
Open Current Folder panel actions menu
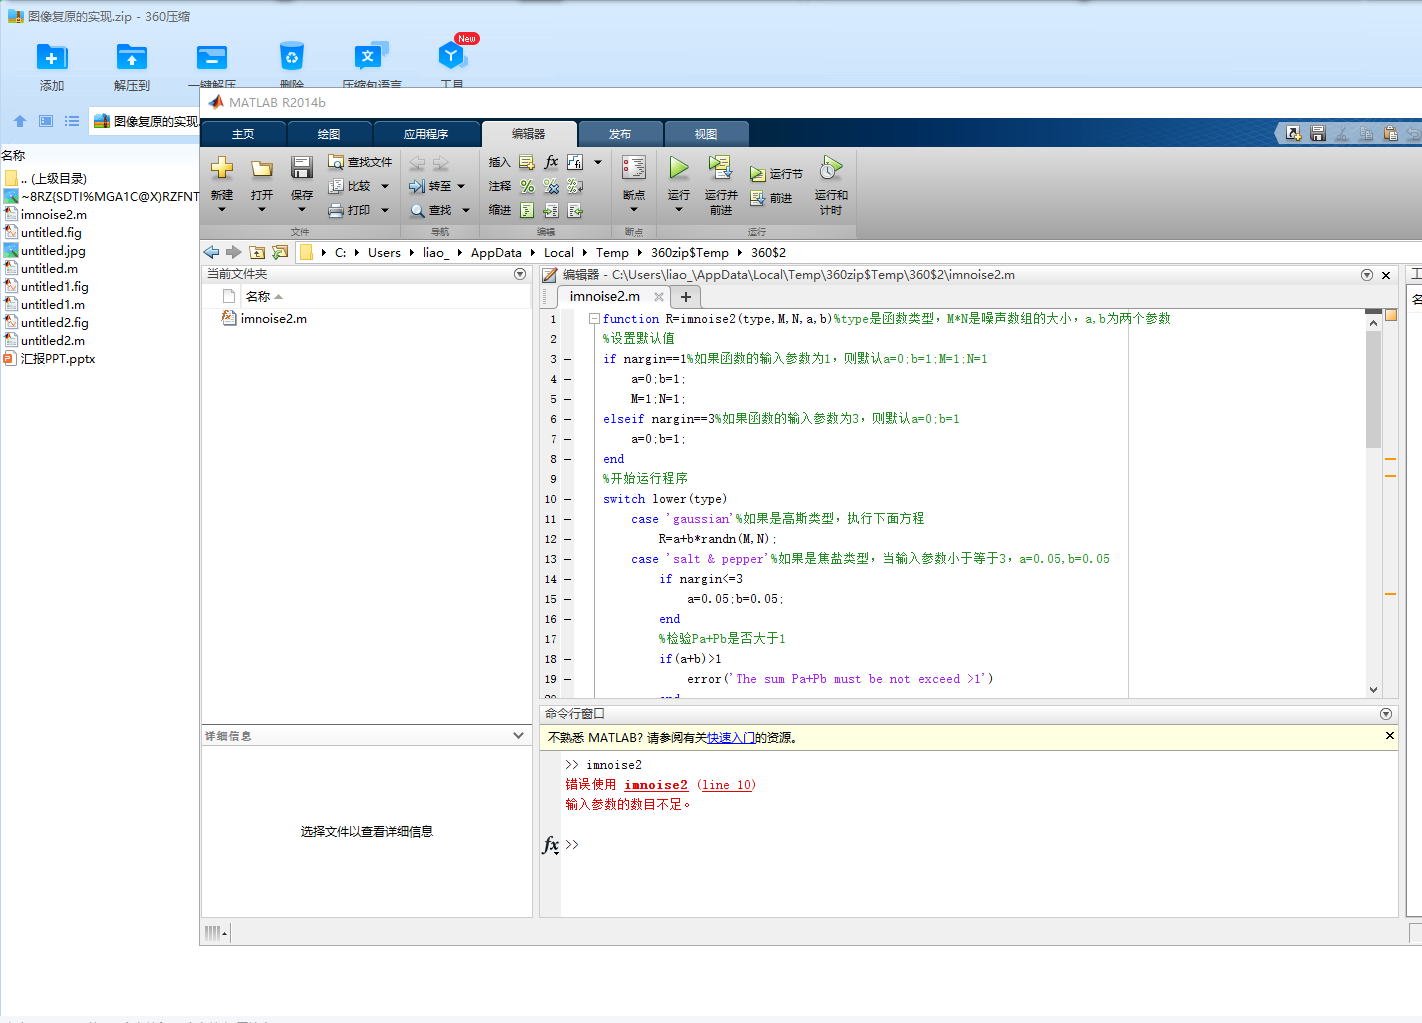pos(519,274)
